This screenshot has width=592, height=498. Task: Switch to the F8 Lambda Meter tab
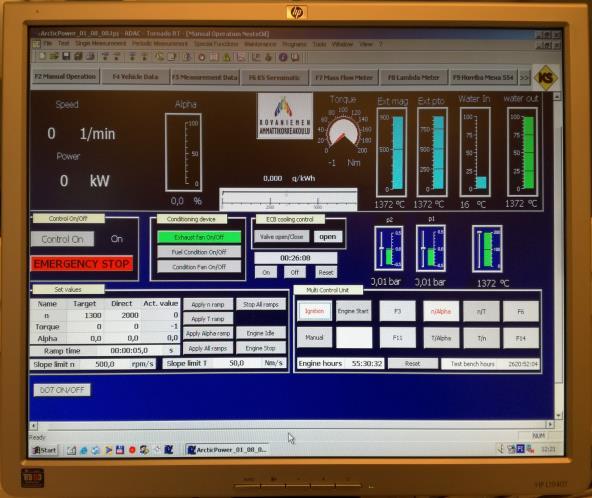point(413,77)
